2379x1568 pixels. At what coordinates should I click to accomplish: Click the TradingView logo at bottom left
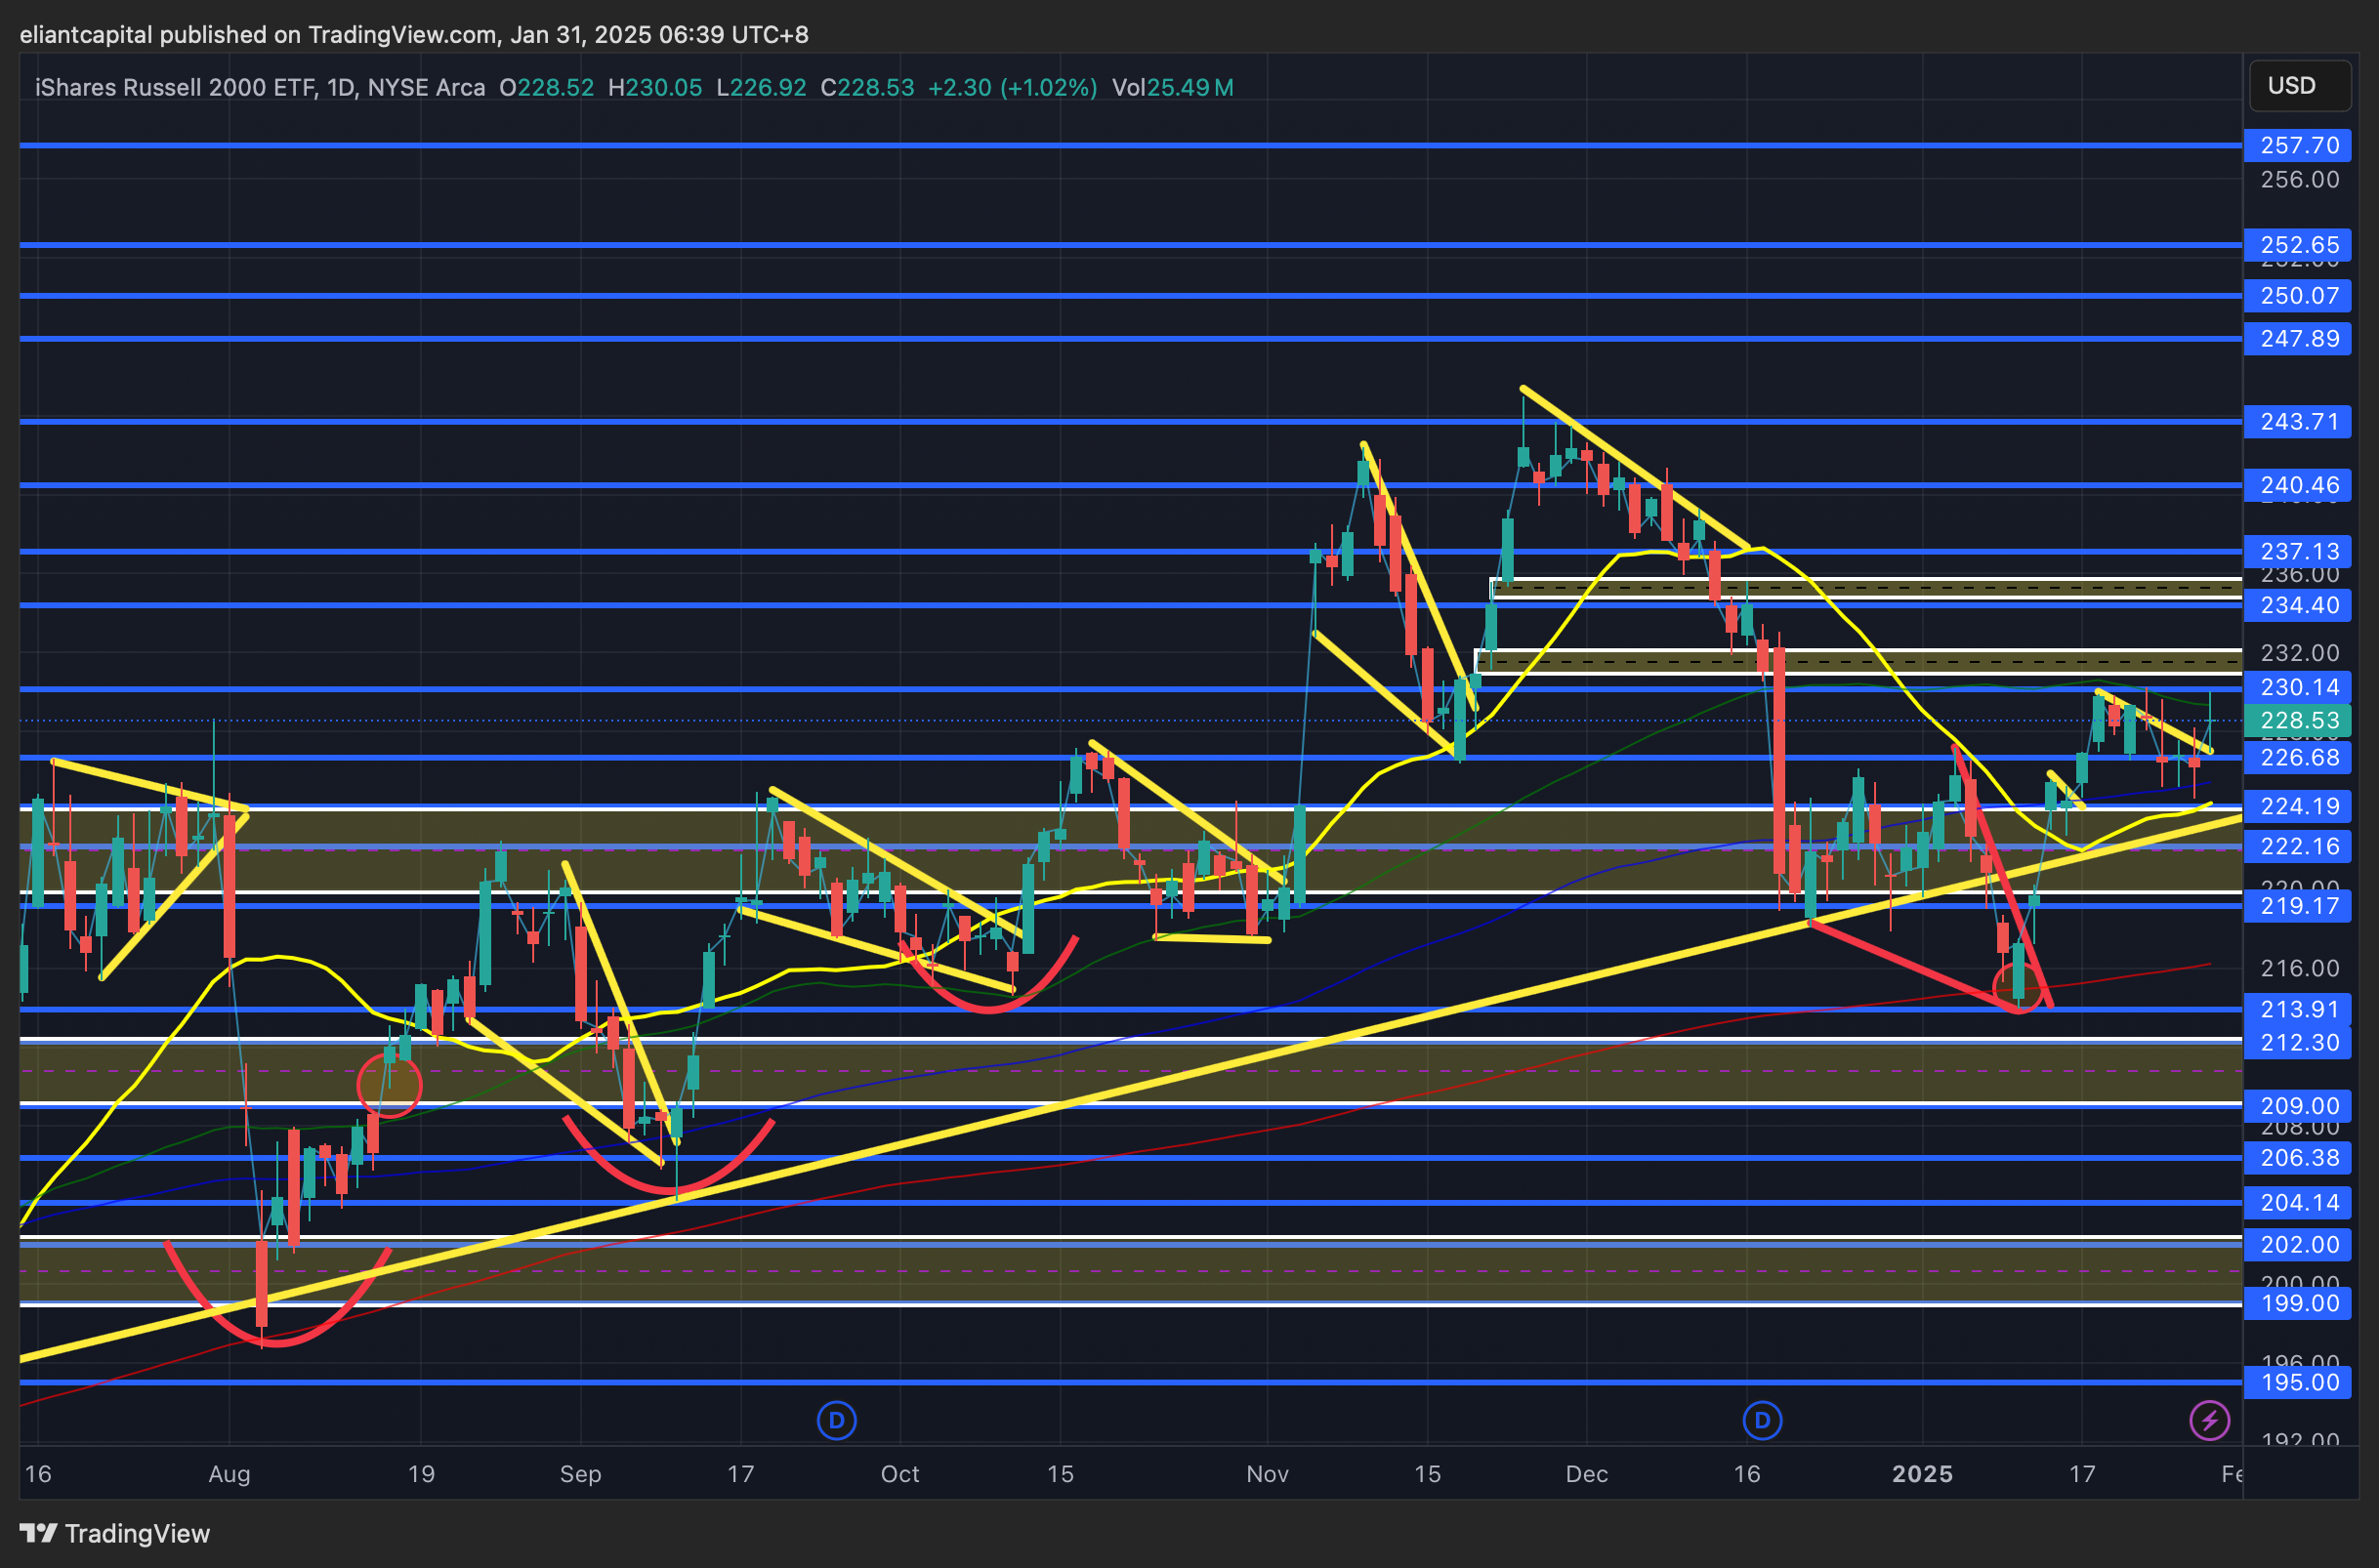(x=115, y=1533)
